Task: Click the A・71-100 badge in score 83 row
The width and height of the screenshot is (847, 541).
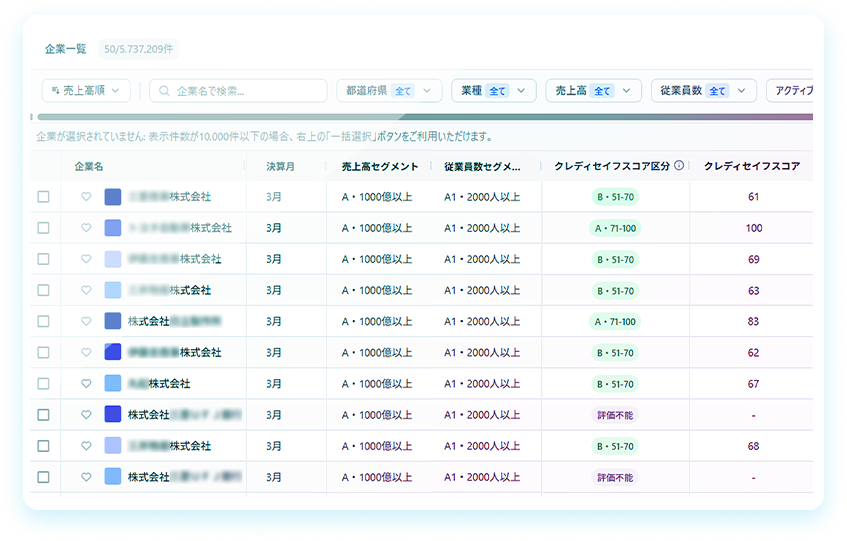Action: pyautogui.click(x=615, y=321)
